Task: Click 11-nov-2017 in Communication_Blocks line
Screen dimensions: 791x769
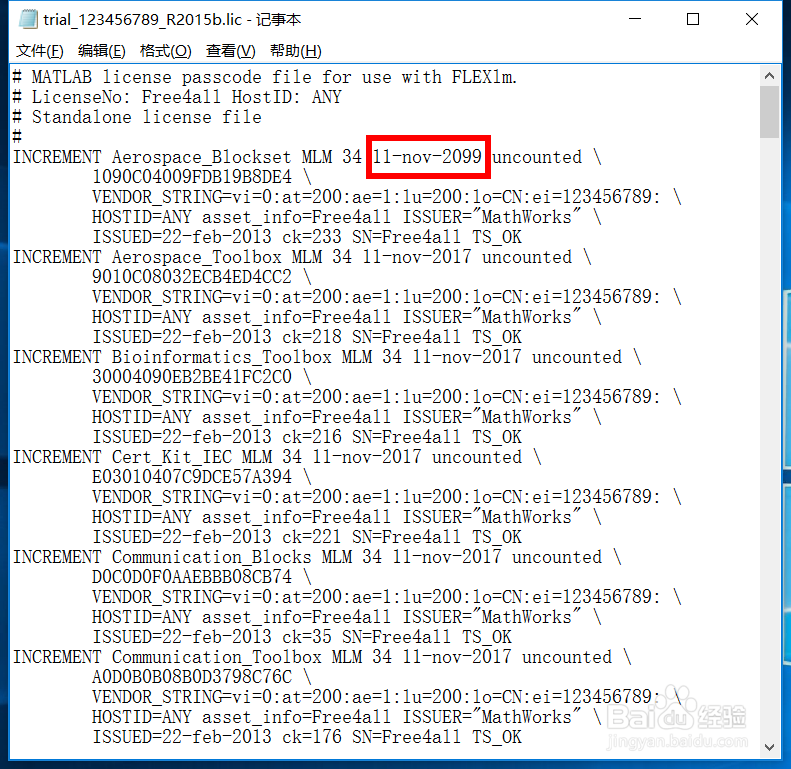Action: (x=447, y=557)
